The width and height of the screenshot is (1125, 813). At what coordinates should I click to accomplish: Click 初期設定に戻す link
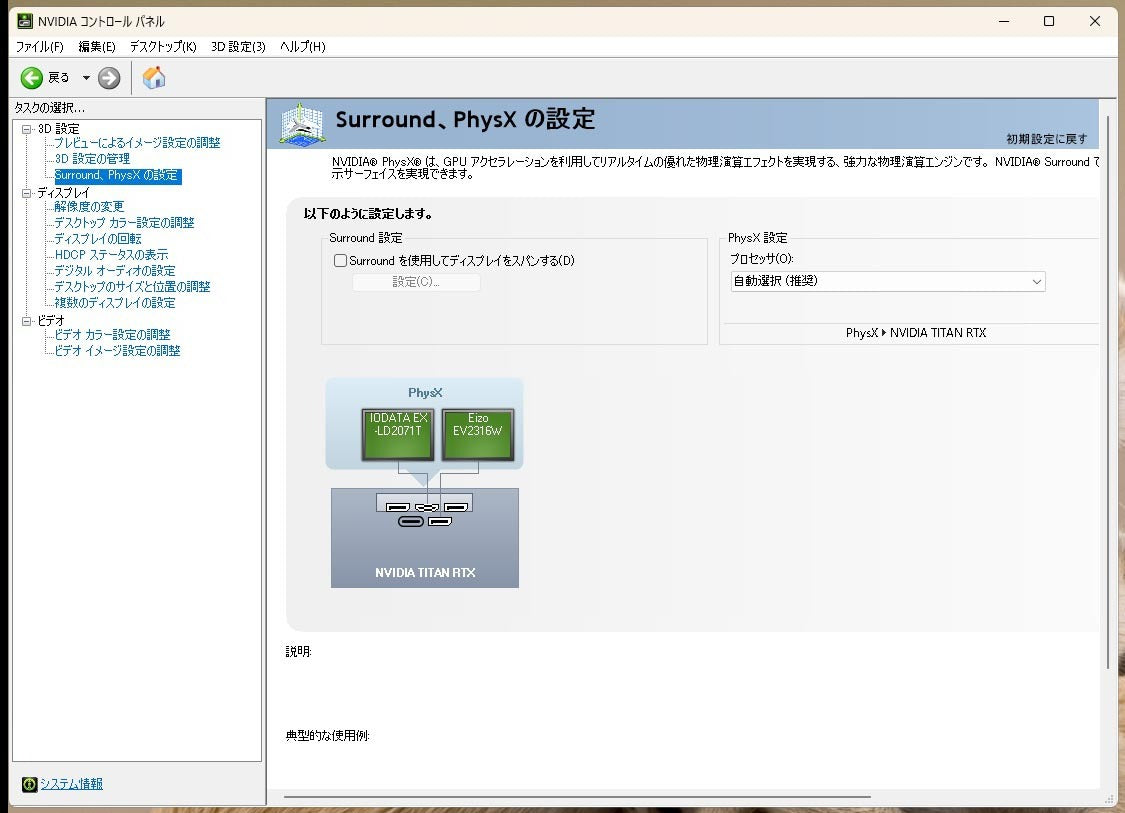point(1046,138)
